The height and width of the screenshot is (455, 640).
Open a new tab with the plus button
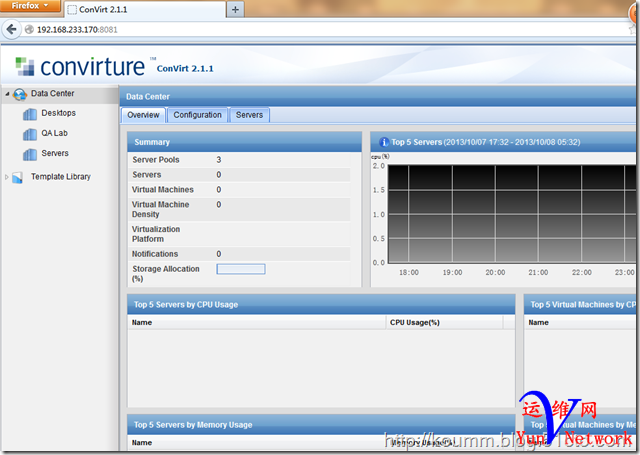(235, 9)
